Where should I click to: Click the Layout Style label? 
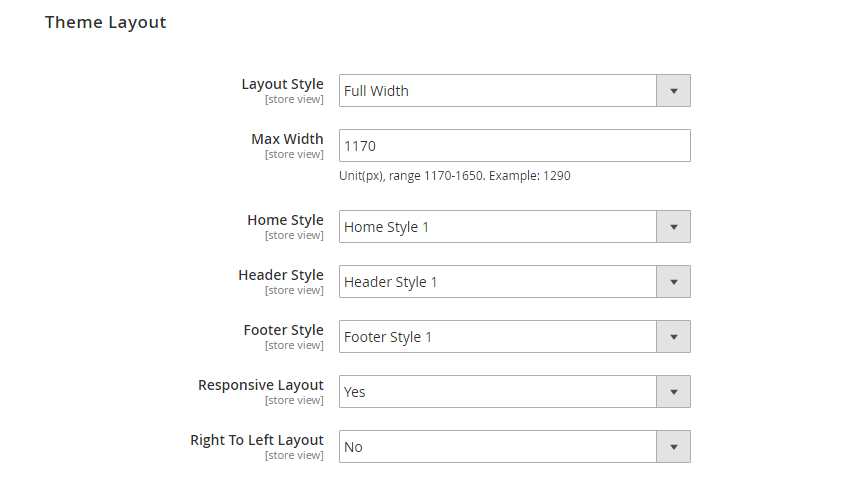click(x=282, y=84)
